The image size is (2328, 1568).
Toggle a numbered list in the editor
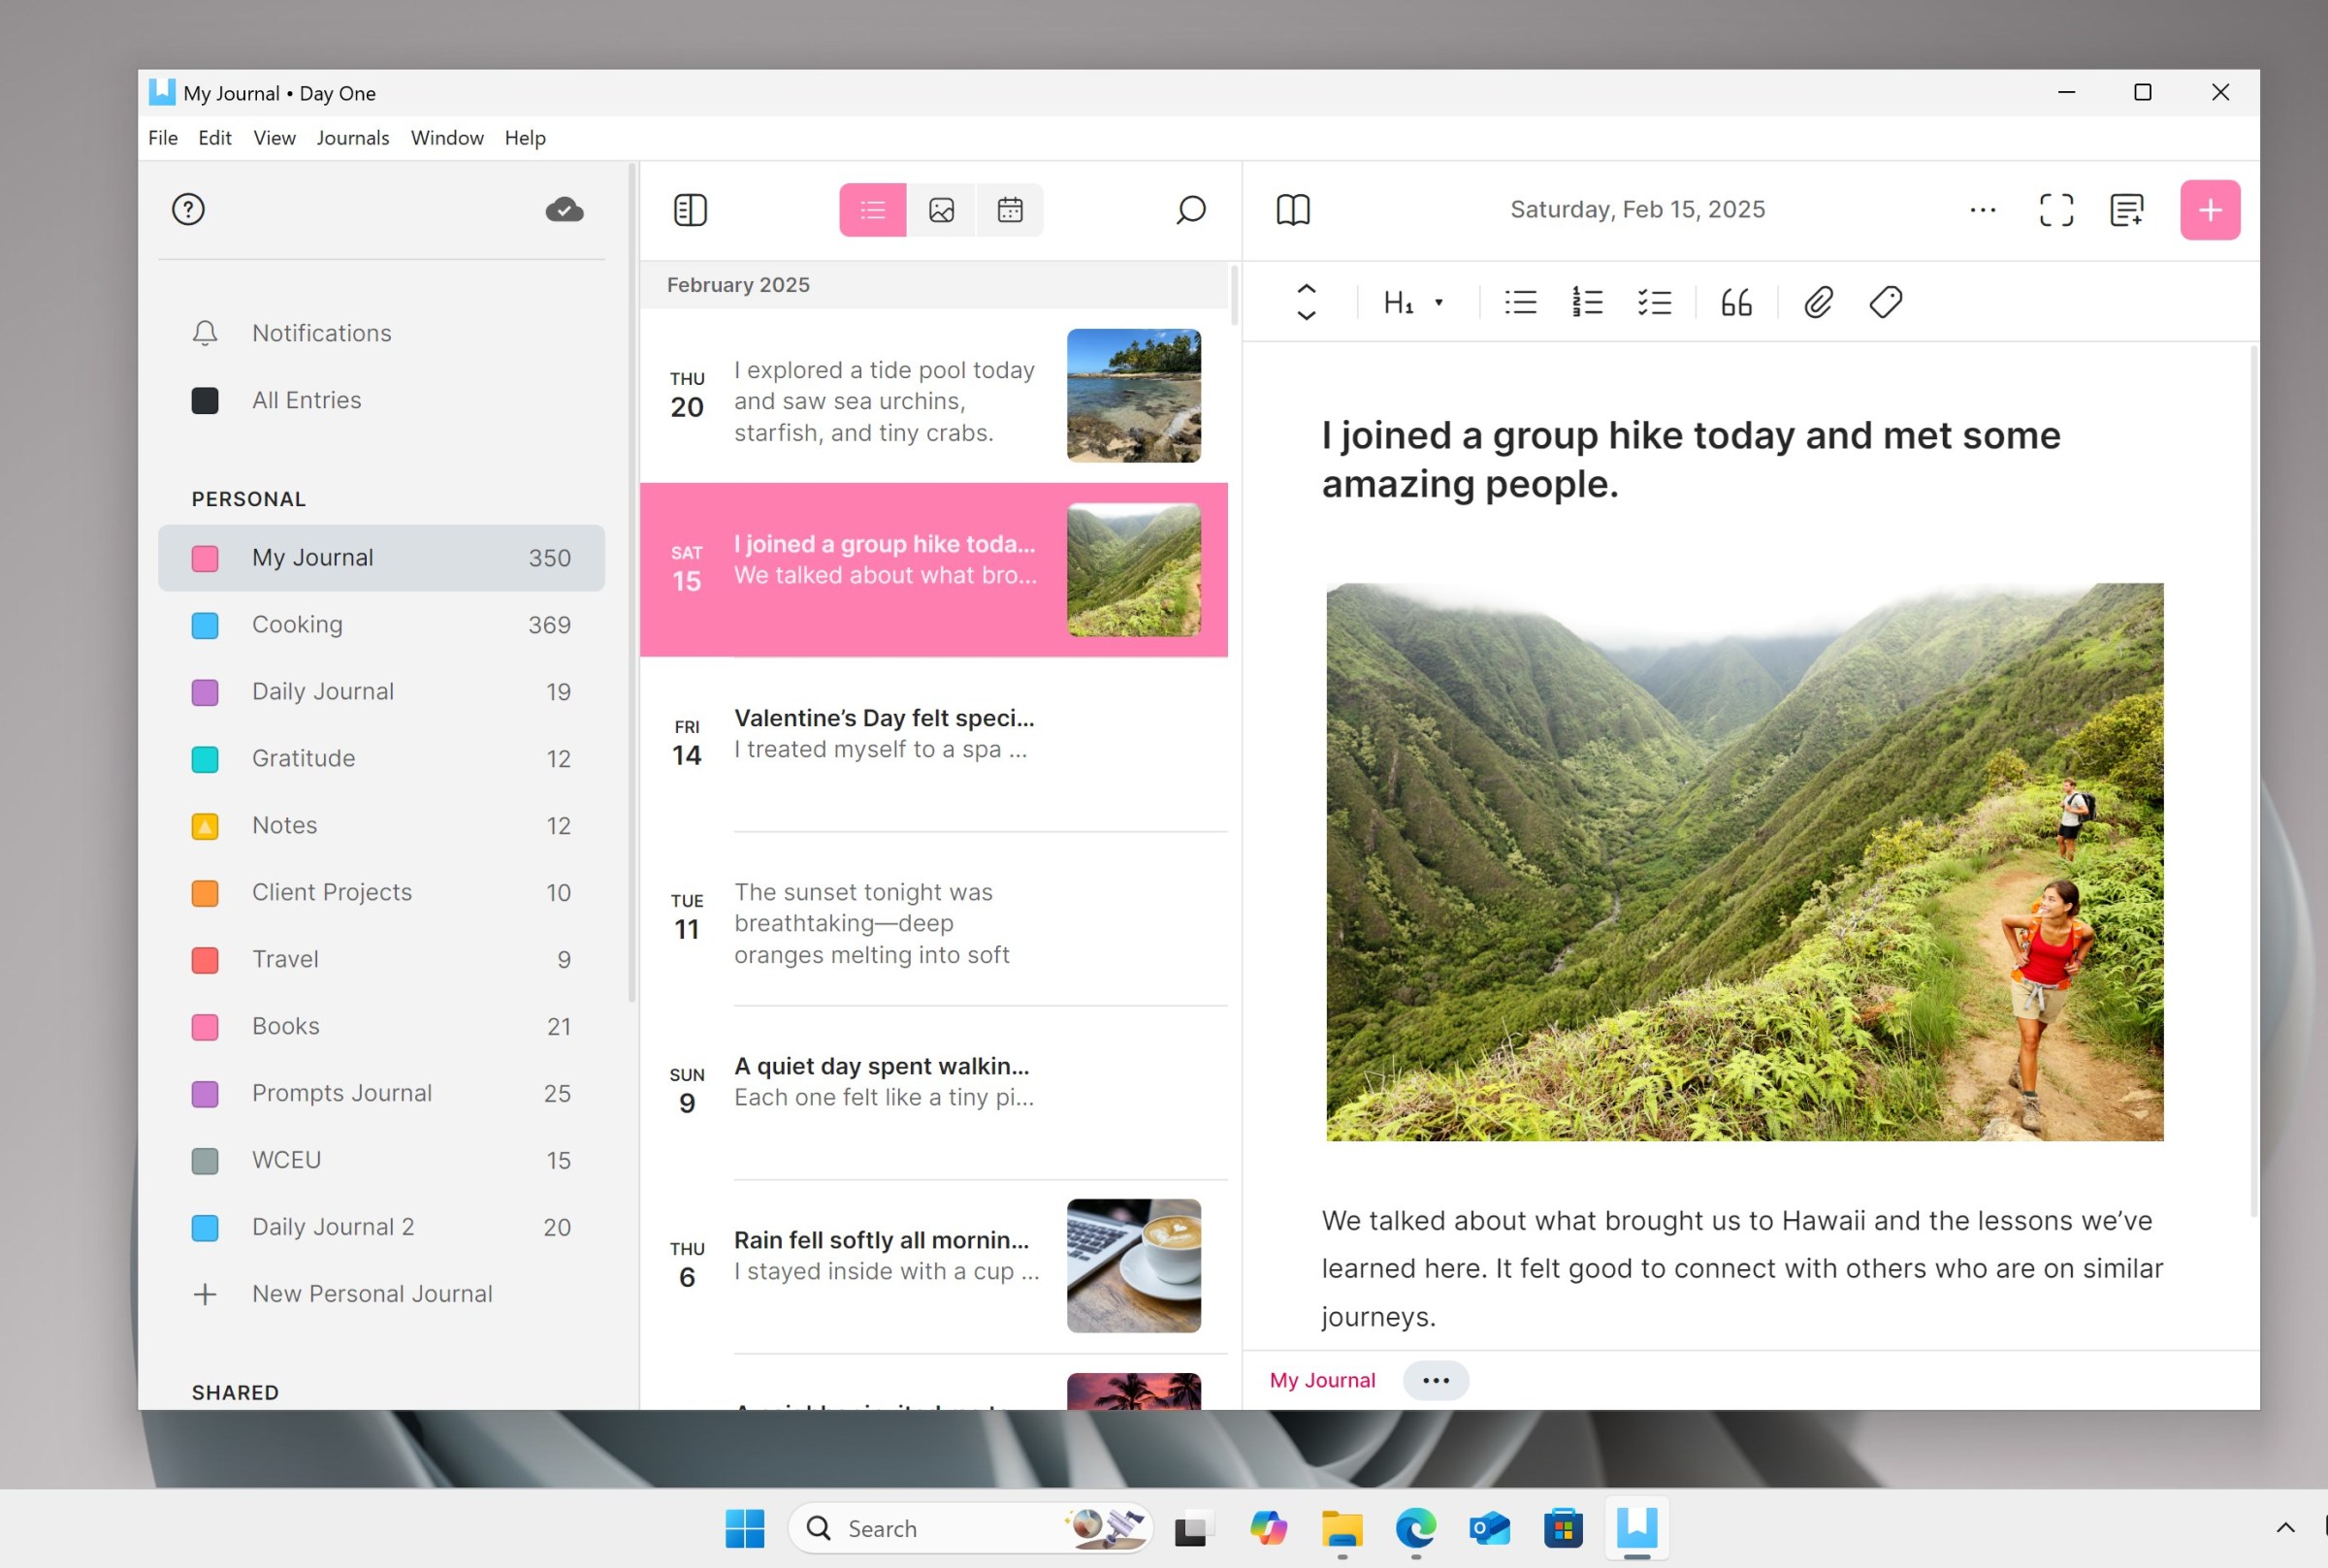point(1585,302)
